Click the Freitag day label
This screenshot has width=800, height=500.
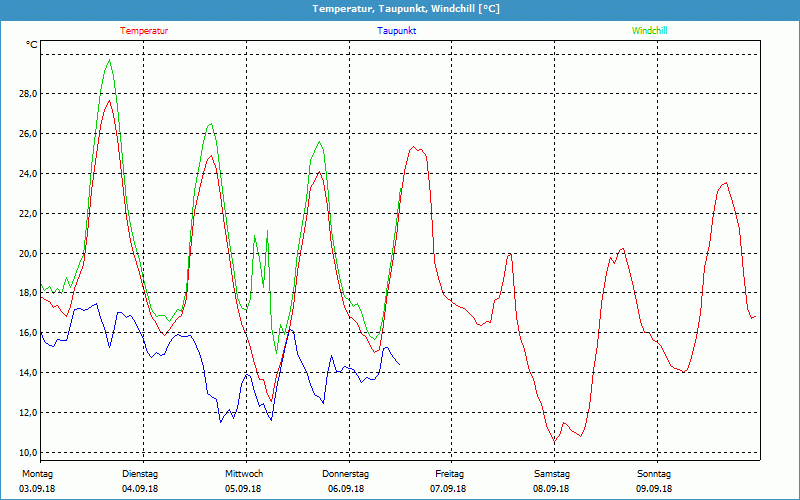[x=449, y=474]
